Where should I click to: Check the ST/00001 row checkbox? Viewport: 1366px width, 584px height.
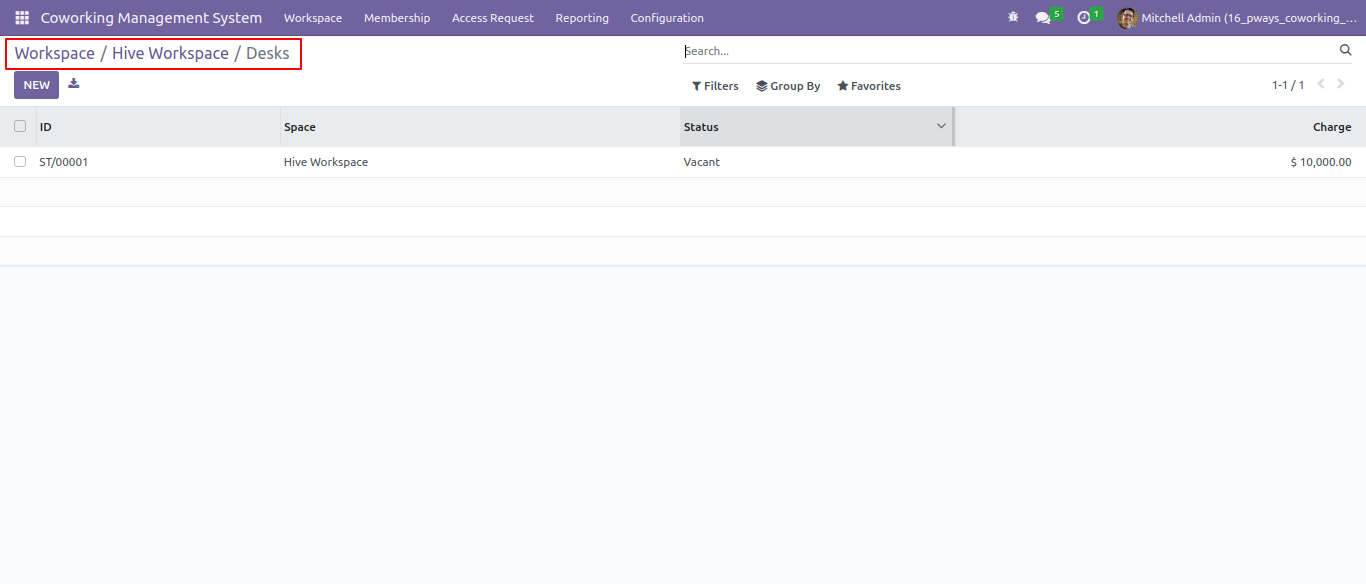[x=20, y=161]
